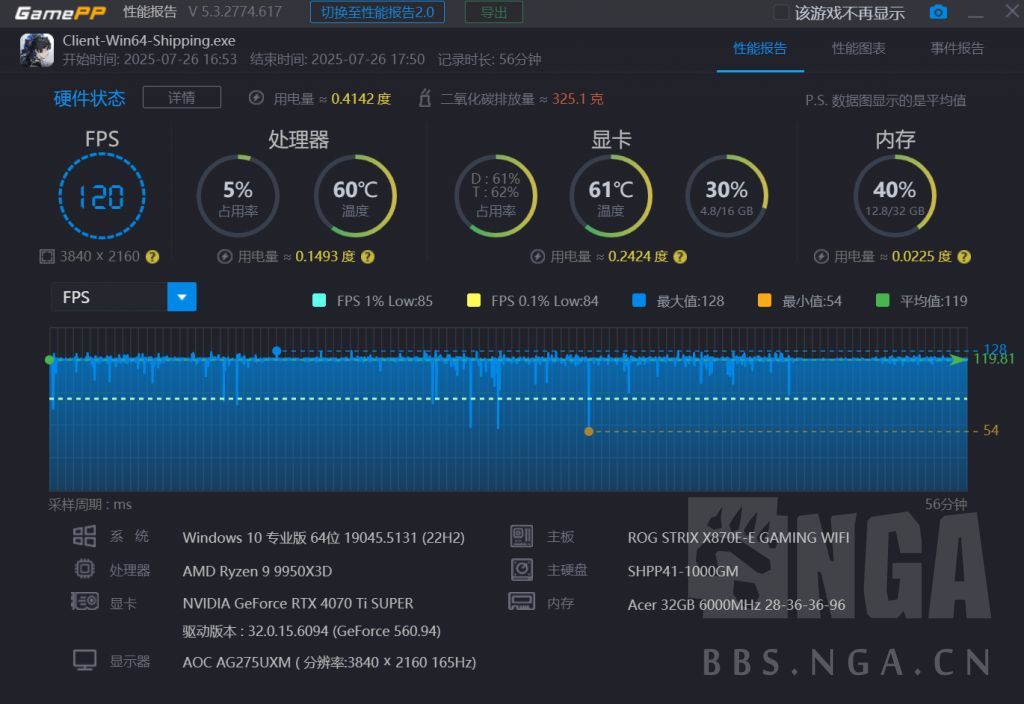Click the 处理器 processor info icon
This screenshot has height=704, width=1024.
pos(84,569)
